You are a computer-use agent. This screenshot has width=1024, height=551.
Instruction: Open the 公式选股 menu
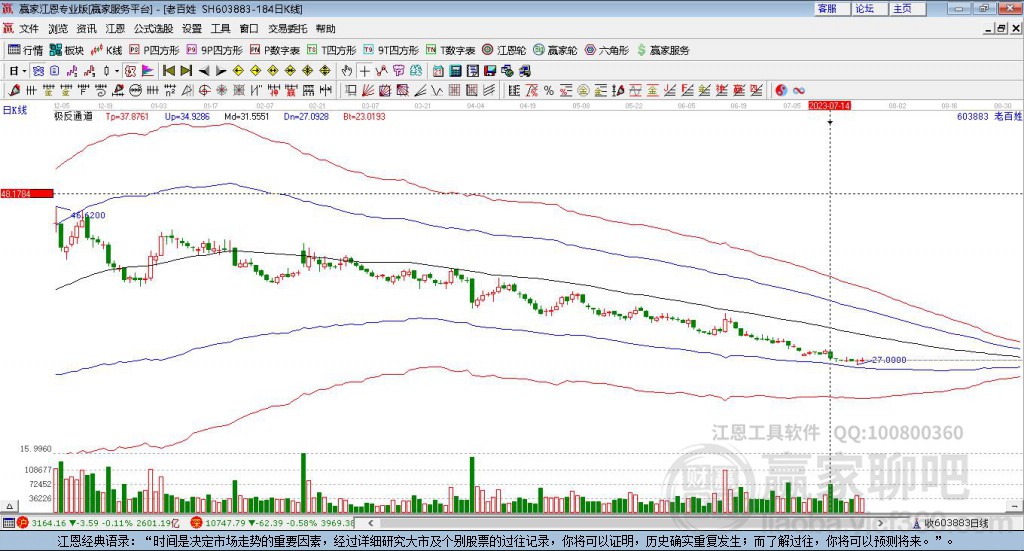coord(153,29)
